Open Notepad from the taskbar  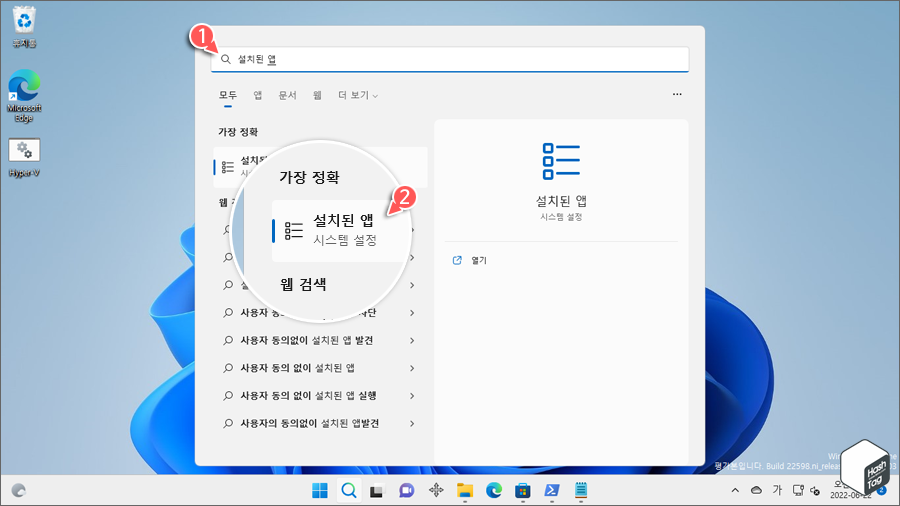click(581, 491)
